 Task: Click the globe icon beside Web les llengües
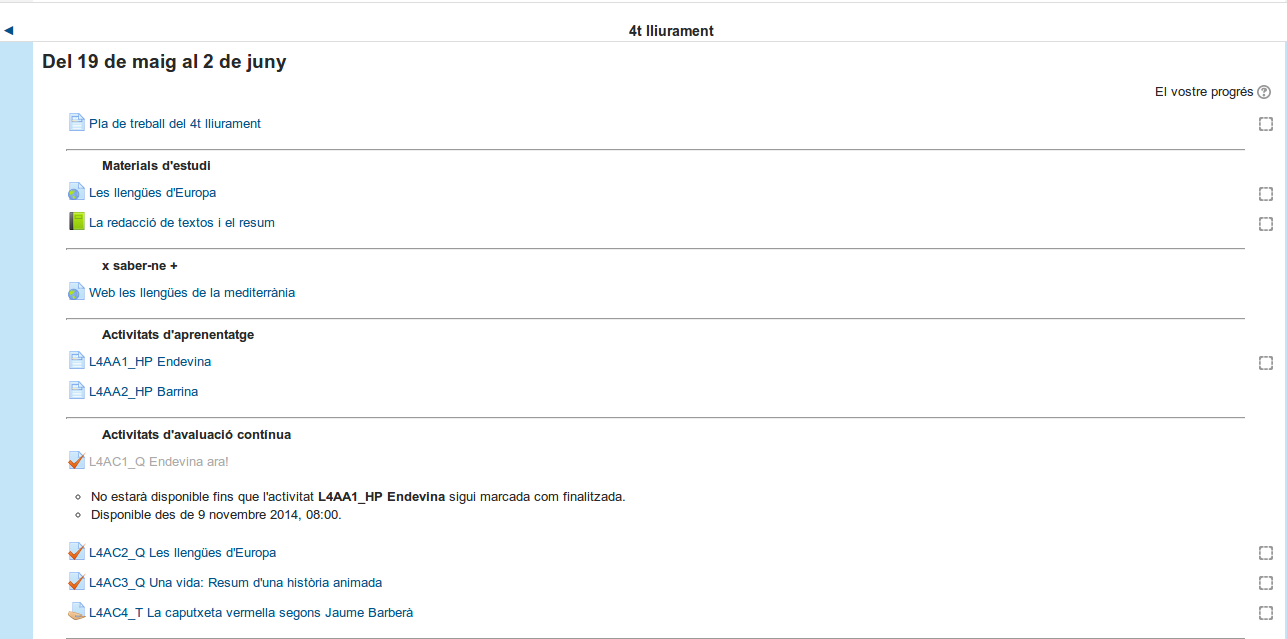pos(76,293)
